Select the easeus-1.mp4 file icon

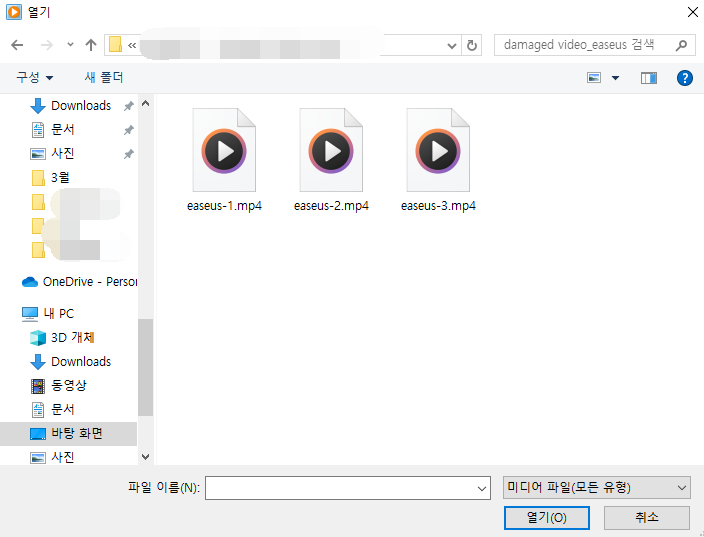click(x=224, y=150)
